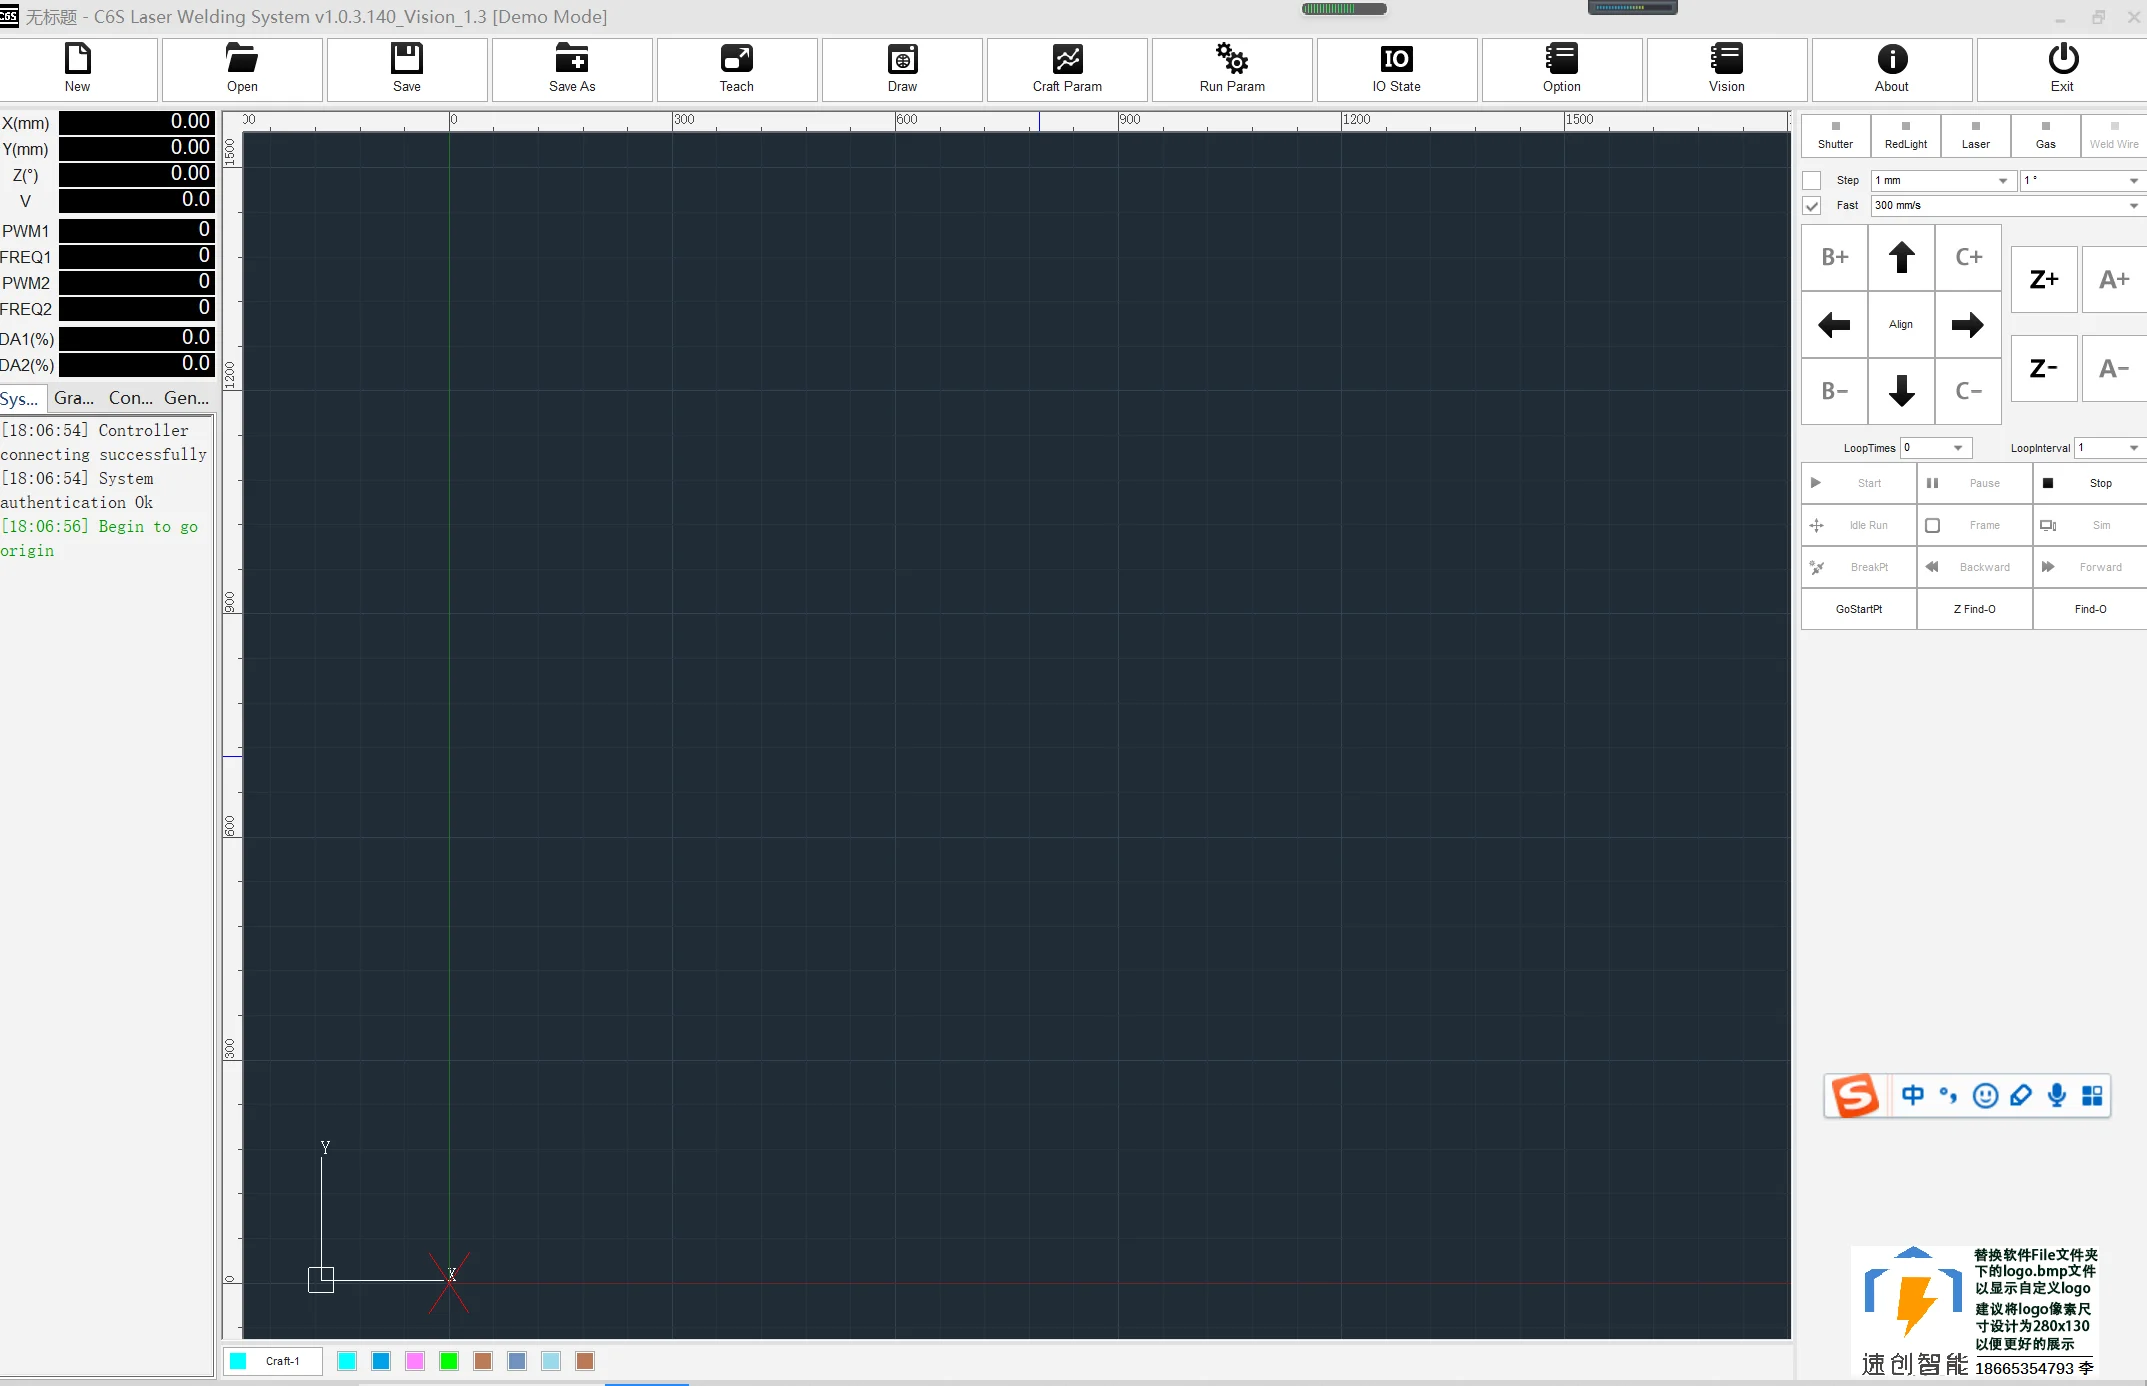Open Craft Param settings

[1067, 68]
